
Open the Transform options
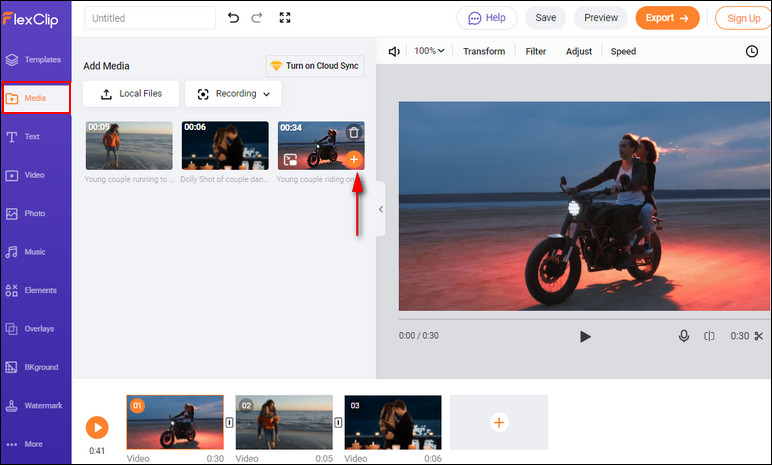(x=484, y=51)
